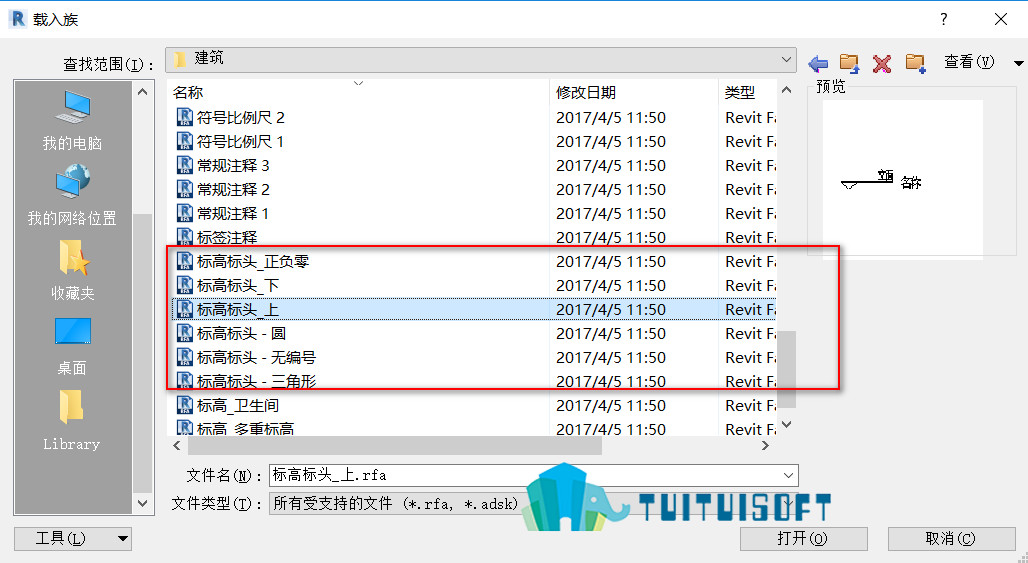Click the family preview thumbnail
The width and height of the screenshot is (1028, 563).
[x=903, y=179]
